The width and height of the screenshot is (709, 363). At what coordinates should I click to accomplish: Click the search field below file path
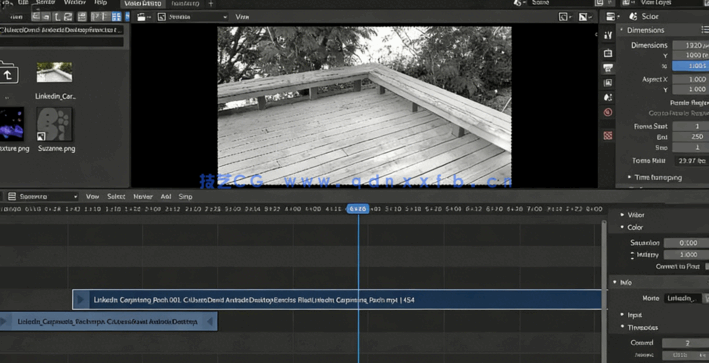61,42
